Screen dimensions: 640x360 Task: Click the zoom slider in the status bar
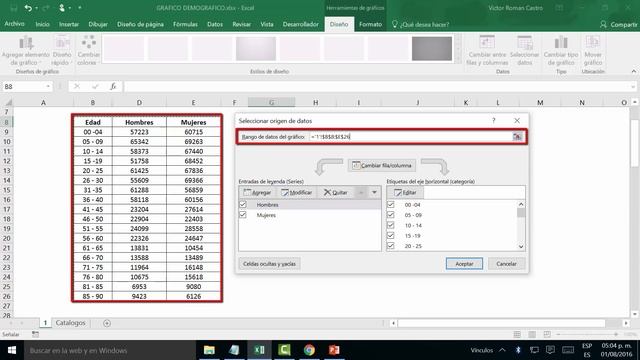tap(587, 334)
